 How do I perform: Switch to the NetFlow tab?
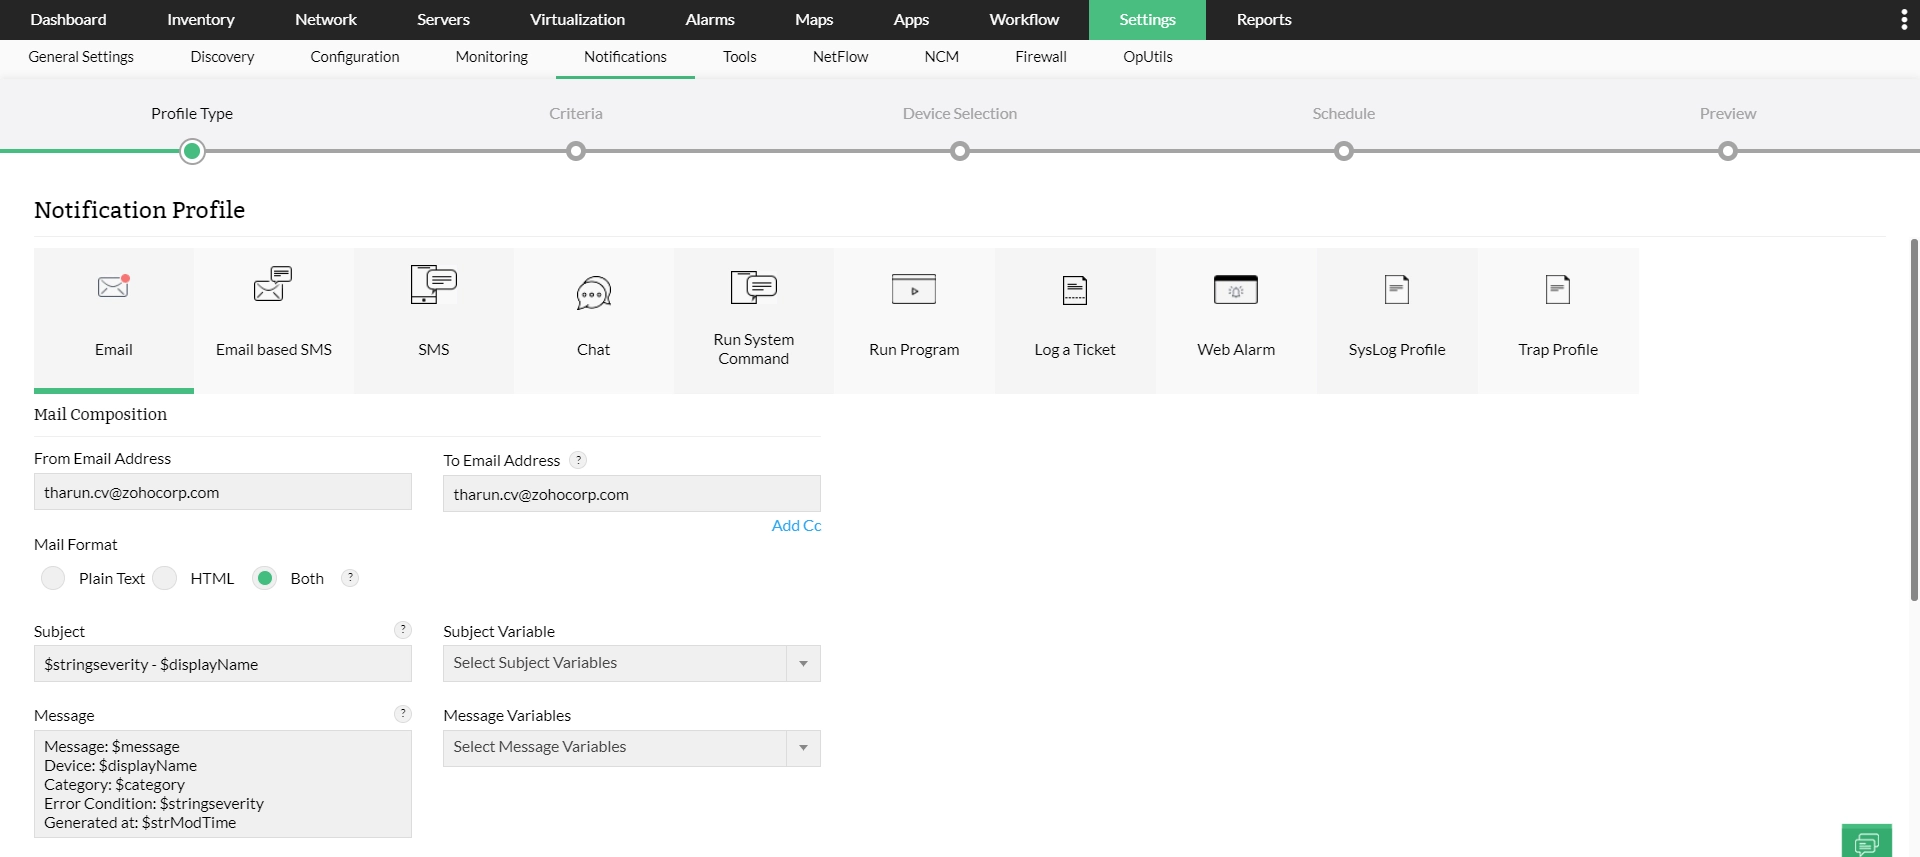[x=840, y=57]
